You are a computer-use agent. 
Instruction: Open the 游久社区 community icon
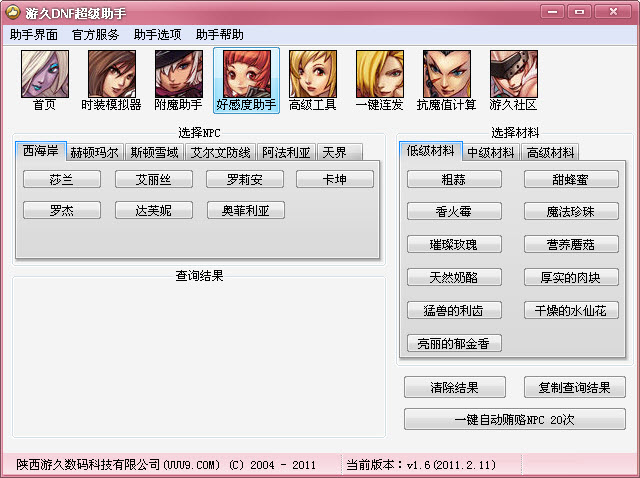point(513,80)
